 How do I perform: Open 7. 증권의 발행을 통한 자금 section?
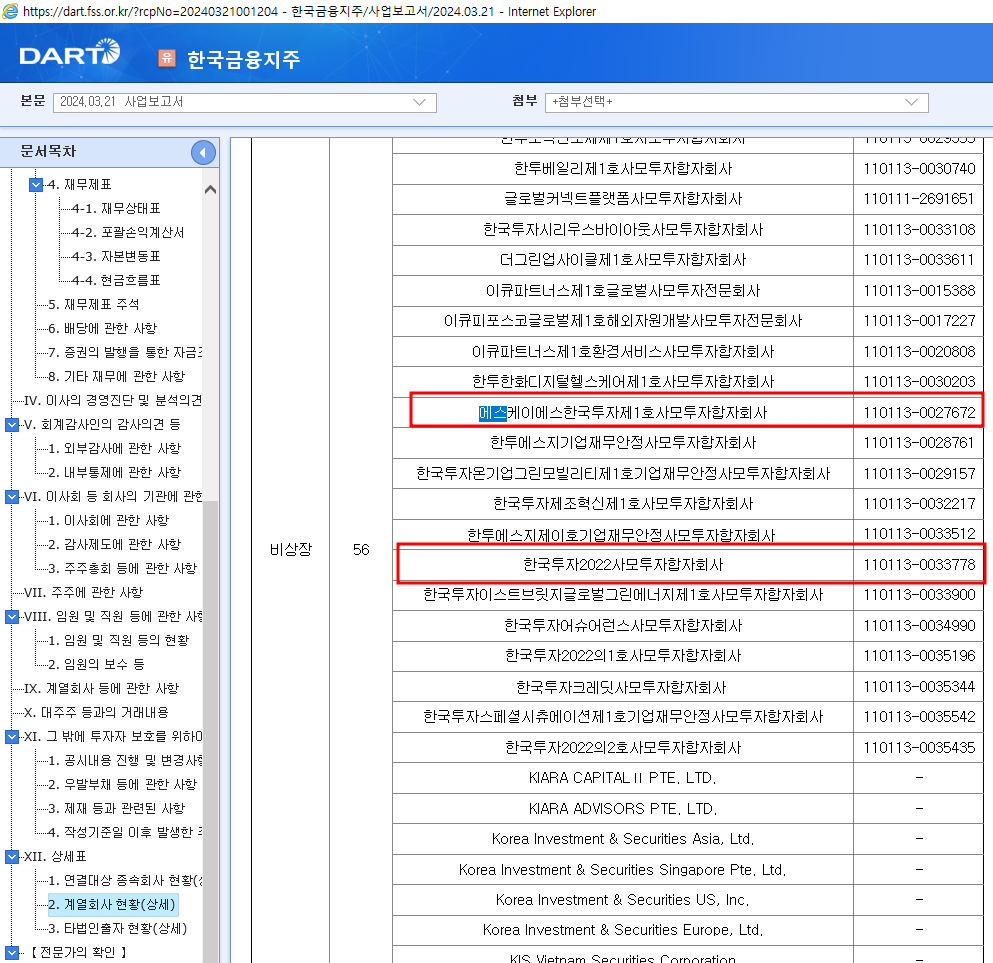pyautogui.click(x=125, y=353)
